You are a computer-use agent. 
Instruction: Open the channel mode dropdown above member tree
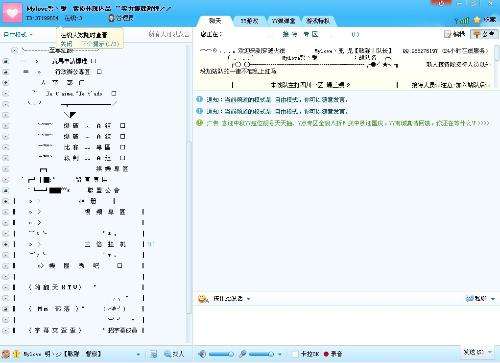point(18,34)
